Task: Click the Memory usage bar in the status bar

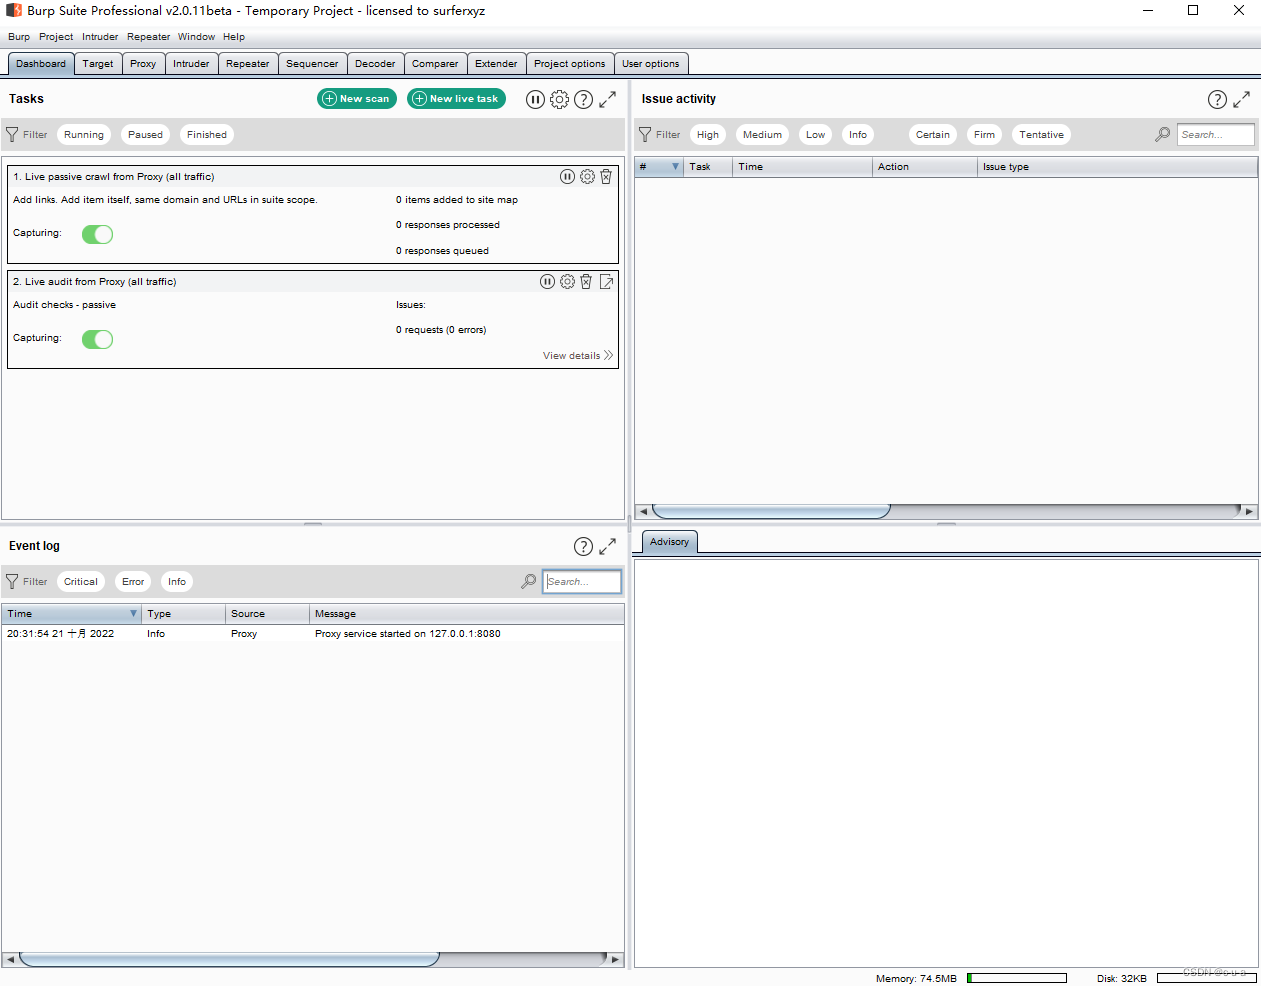Action: pyautogui.click(x=1017, y=978)
